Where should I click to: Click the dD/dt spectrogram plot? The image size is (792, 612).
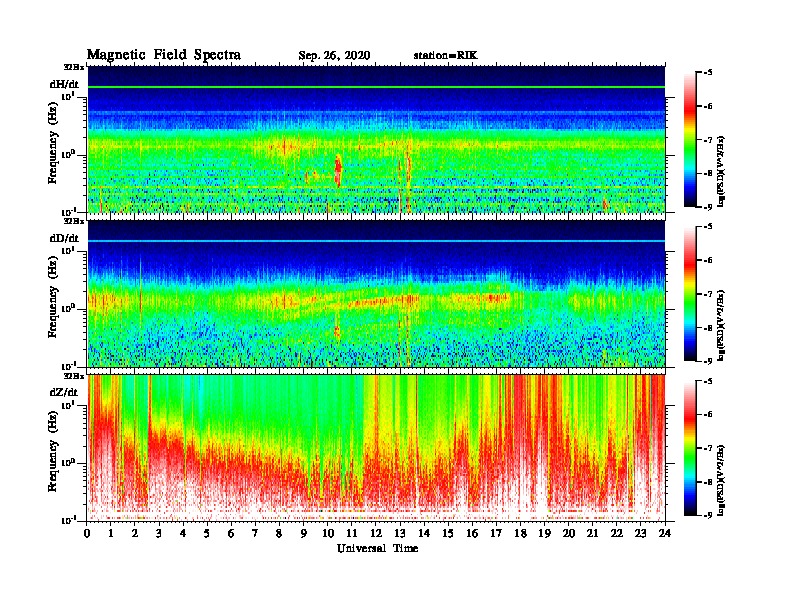click(376, 293)
